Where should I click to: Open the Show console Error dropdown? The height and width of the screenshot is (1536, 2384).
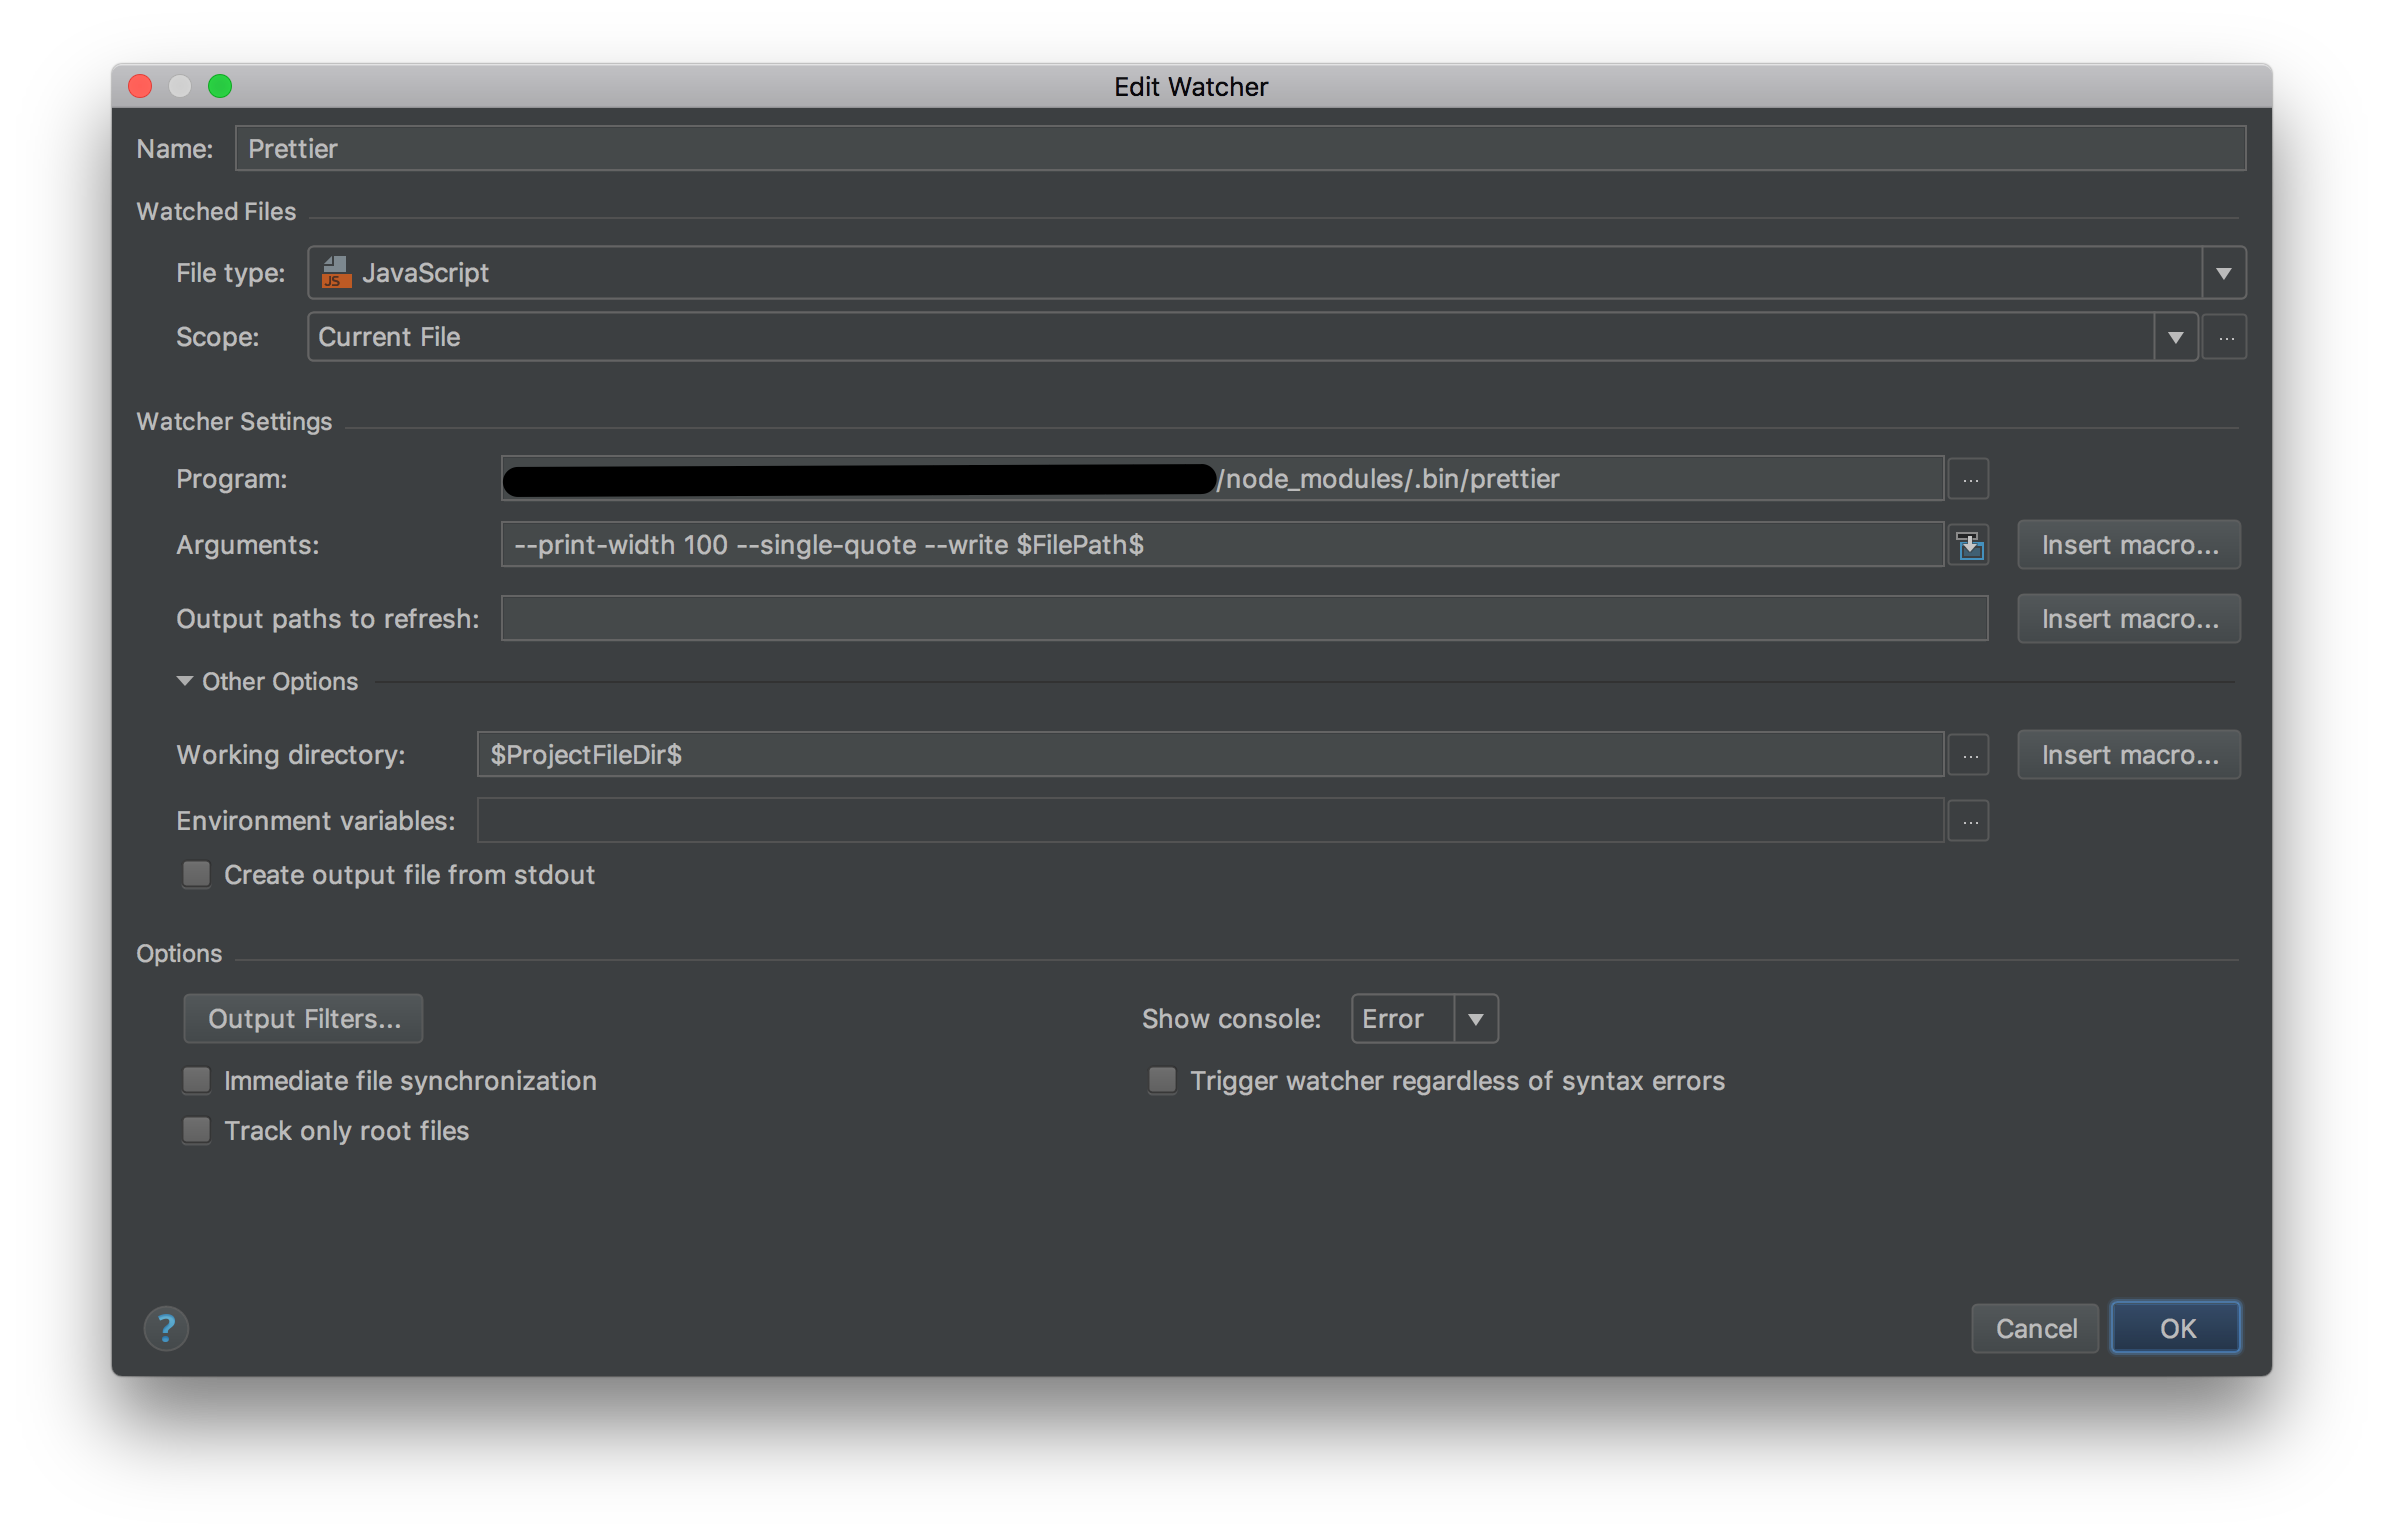point(1424,1019)
